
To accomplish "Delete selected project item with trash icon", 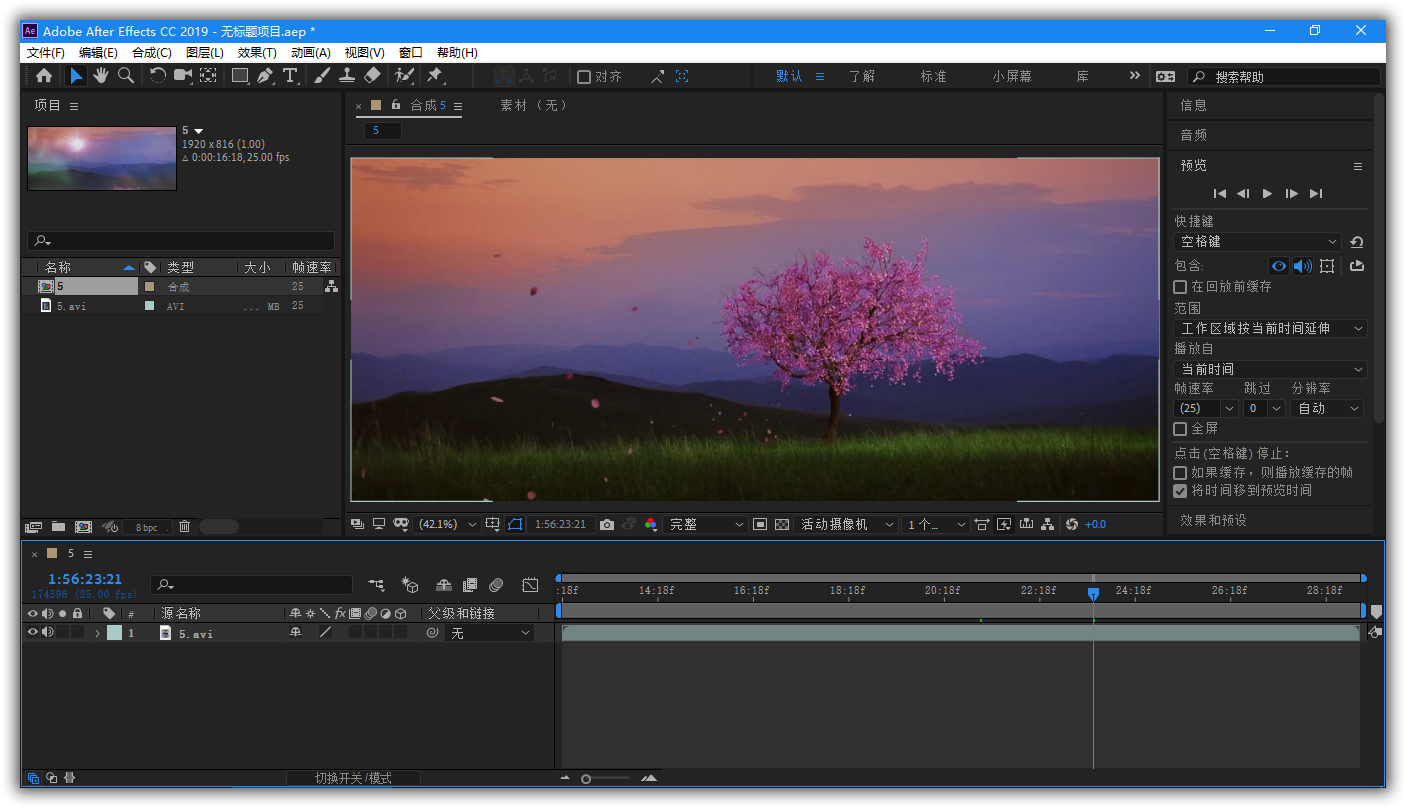I will 185,526.
